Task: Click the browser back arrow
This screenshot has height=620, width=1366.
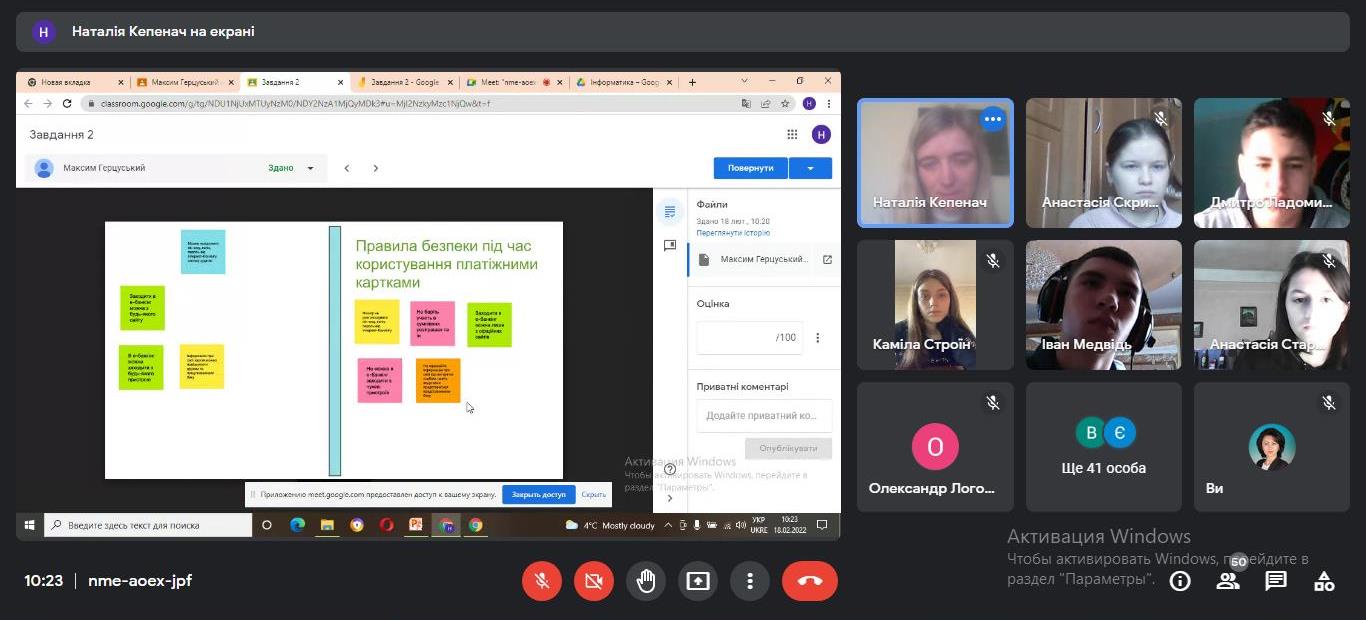Action: [28, 103]
